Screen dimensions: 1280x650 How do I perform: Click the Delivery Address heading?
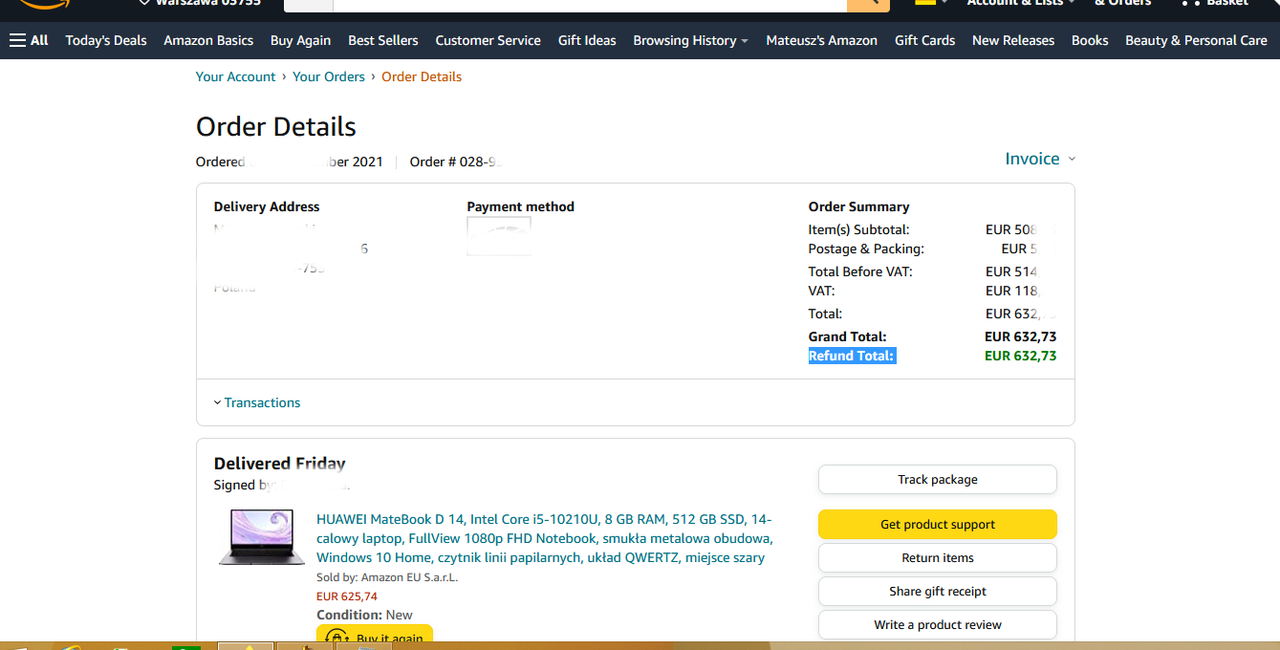[x=267, y=206]
